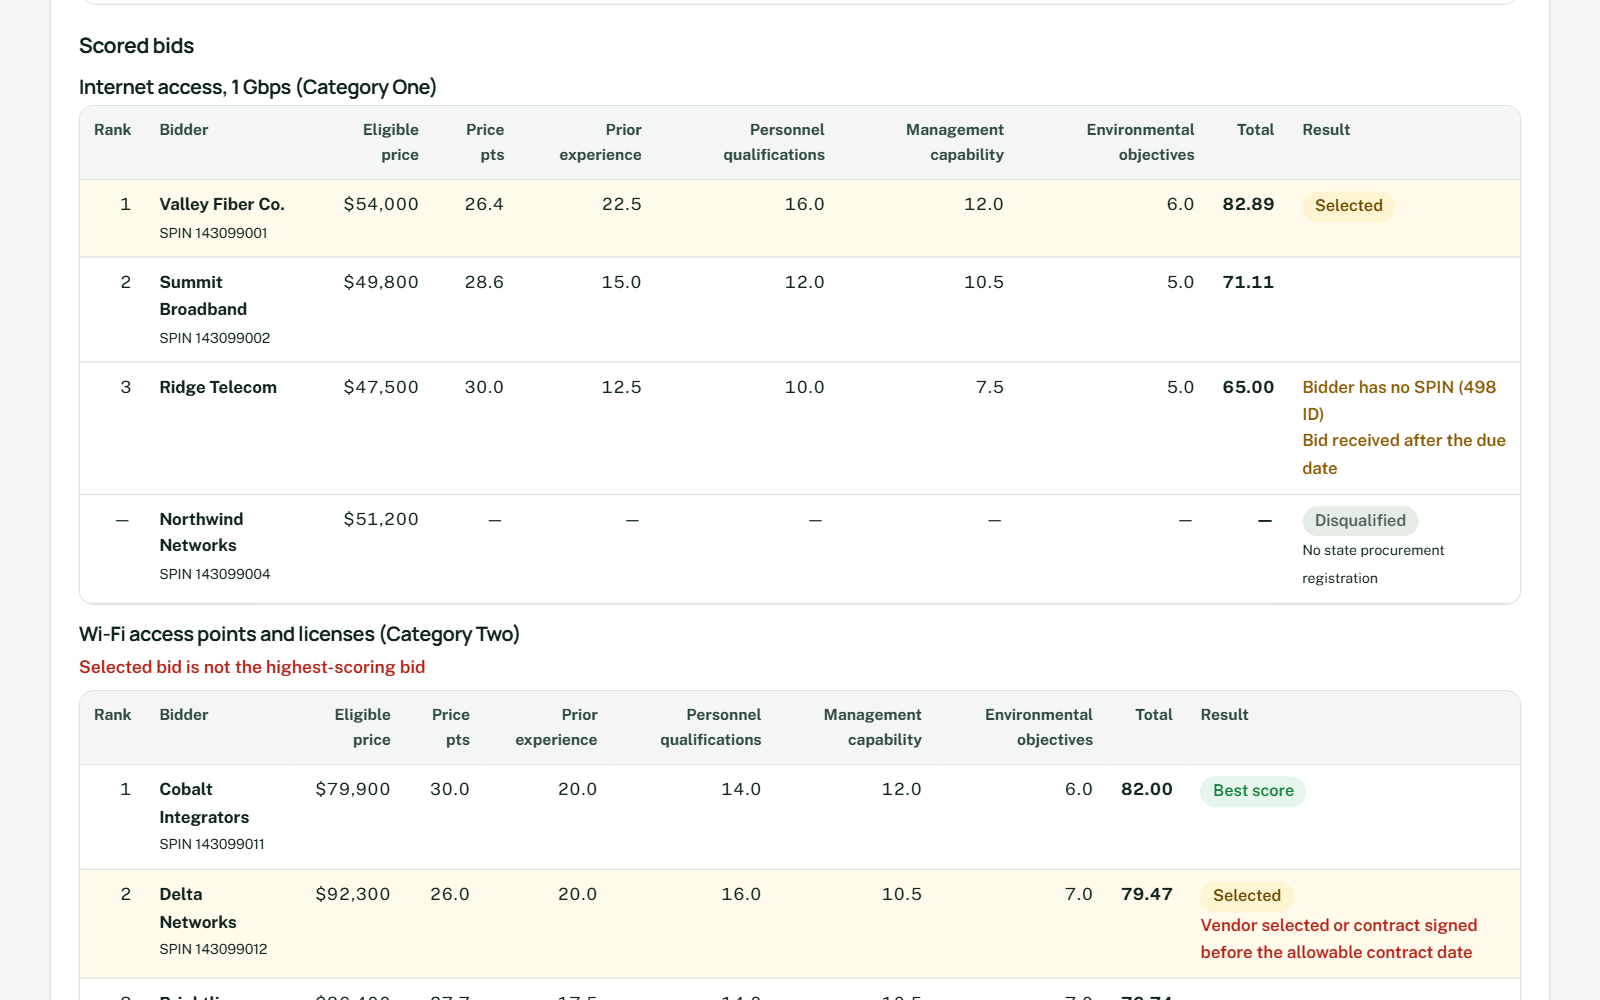Click 'No state procurement registration' note
Image resolution: width=1600 pixels, height=1000 pixels.
pyautogui.click(x=1373, y=564)
